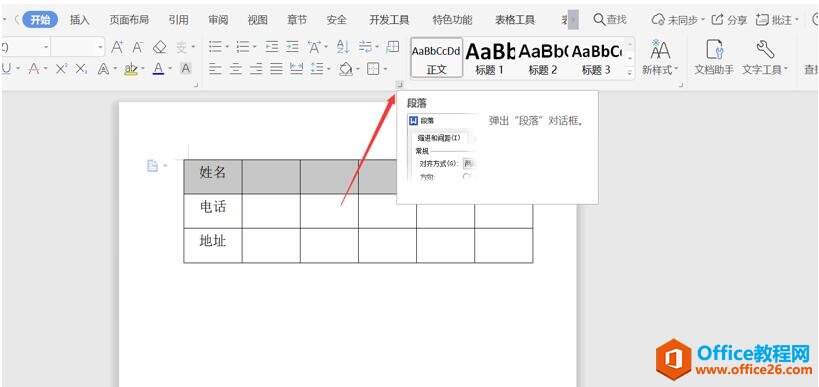Screen dimensions: 819x387
Task: Expand the font color dropdown arrow
Action: tap(170, 69)
